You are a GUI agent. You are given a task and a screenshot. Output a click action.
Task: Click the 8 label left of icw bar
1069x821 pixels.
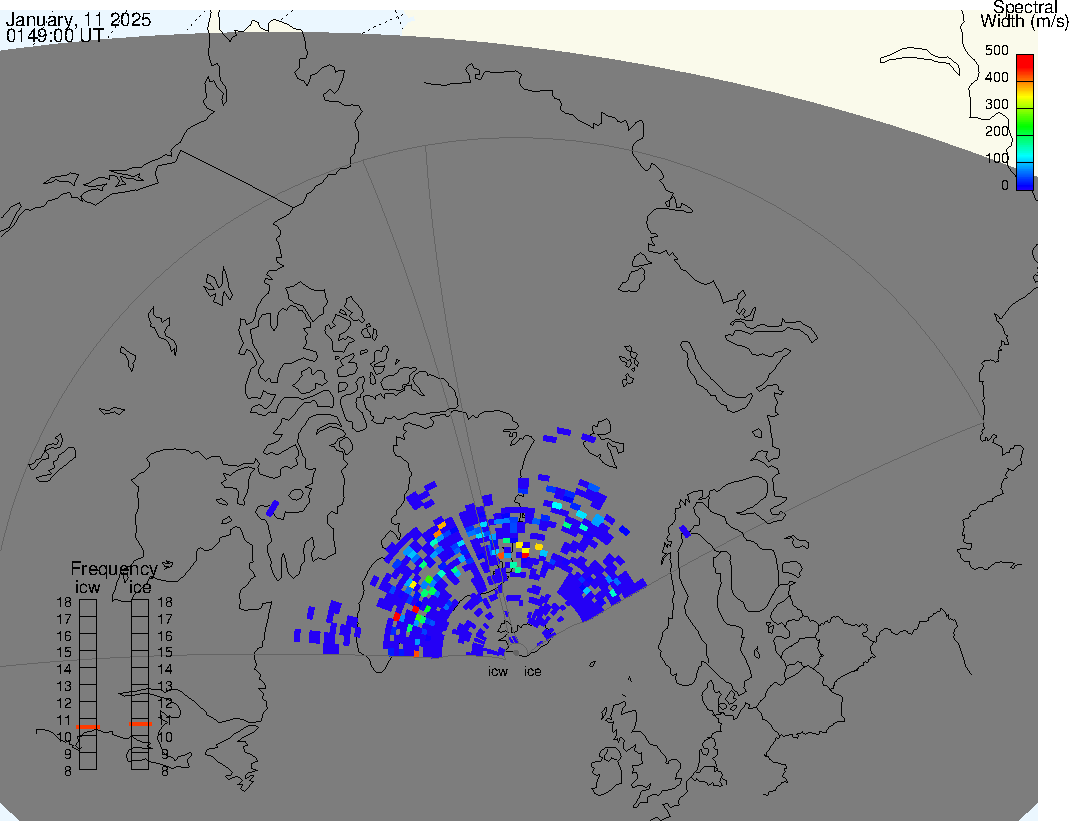pyautogui.click(x=68, y=771)
